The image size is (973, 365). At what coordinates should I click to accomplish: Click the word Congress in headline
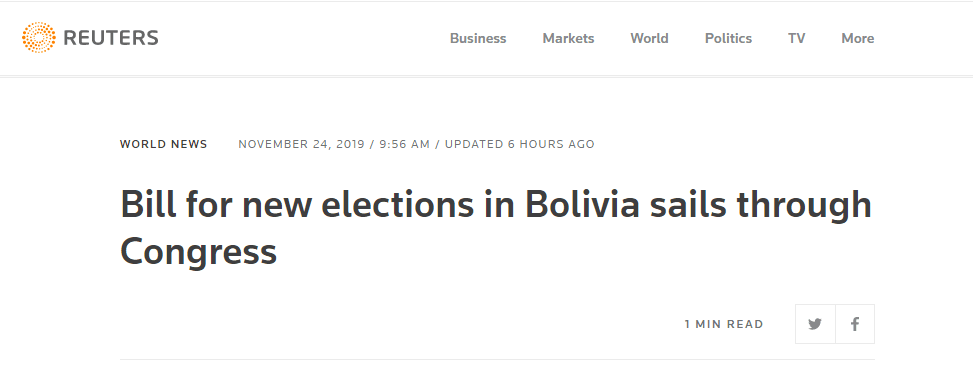coord(198,252)
